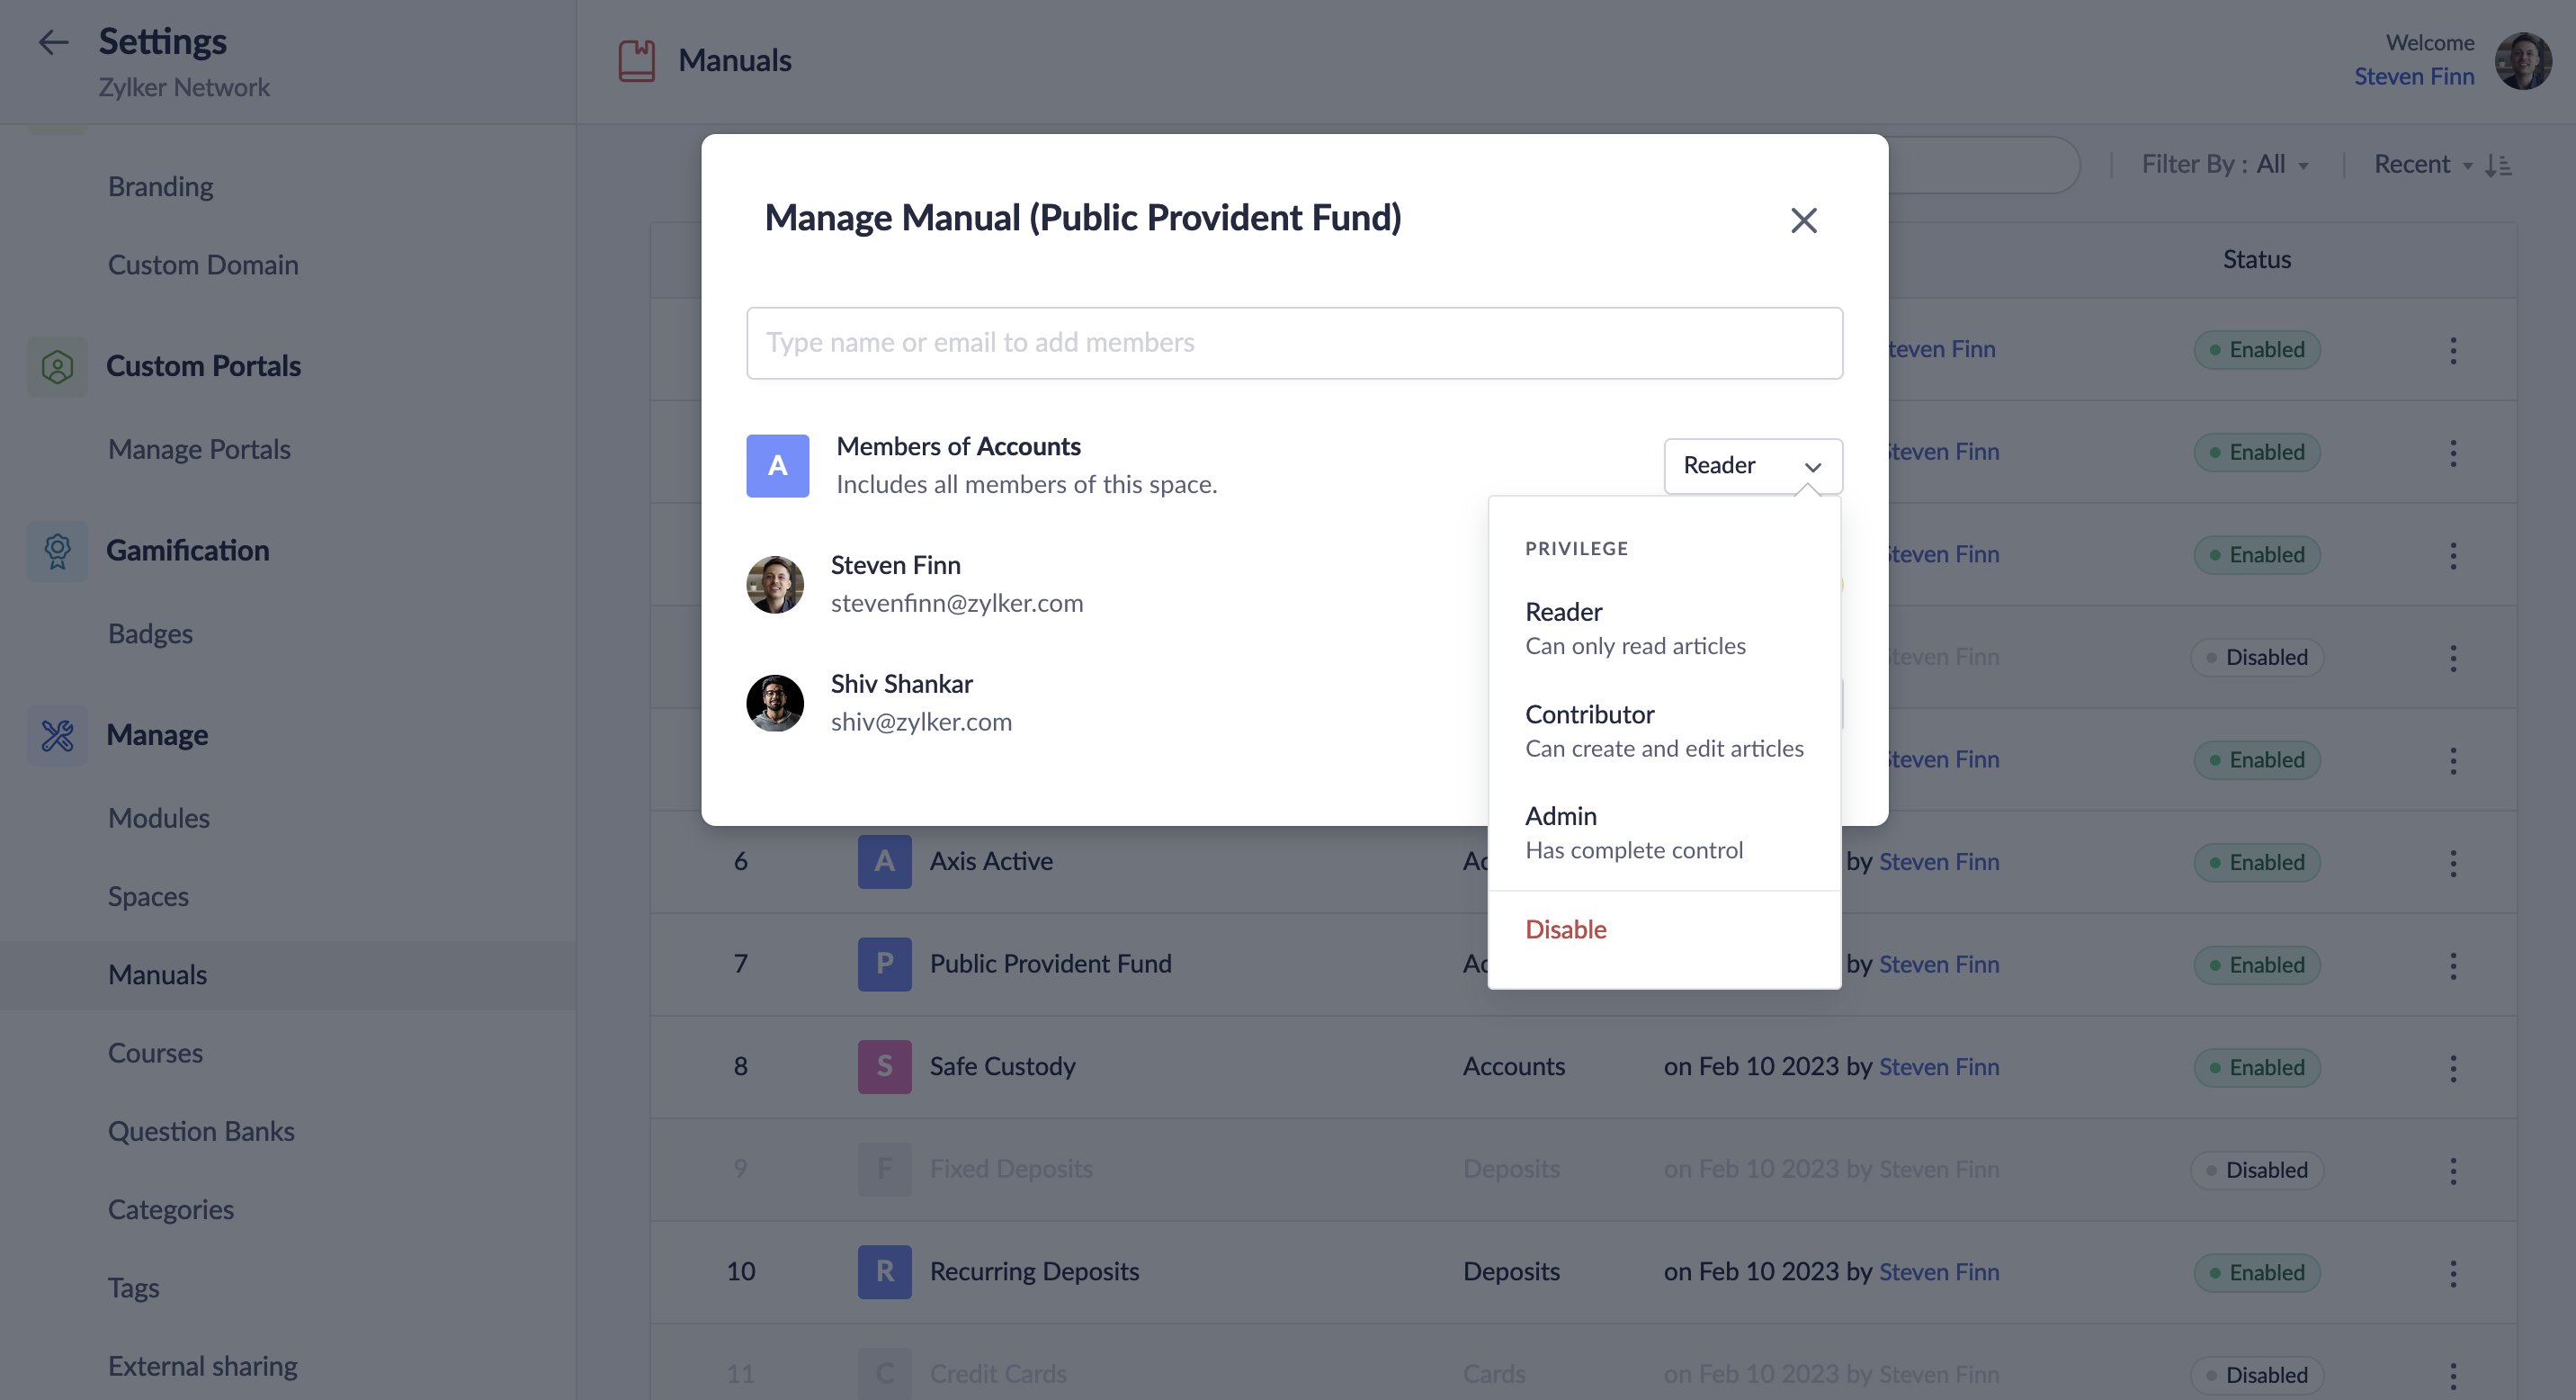This screenshot has width=2576, height=1400.
Task: Click the Axis Active 'A' manual icon
Action: [x=884, y=861]
